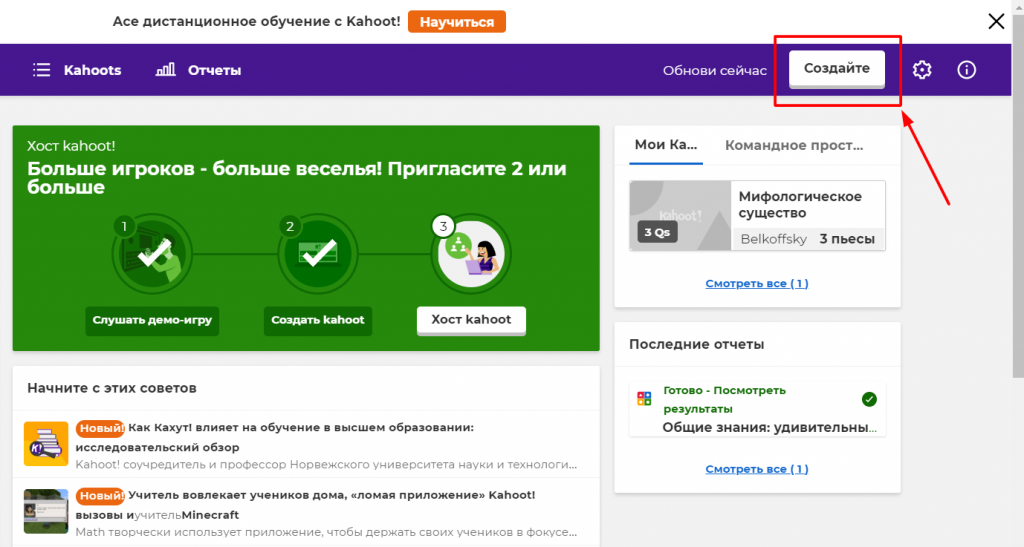
Task: Close the top banner with X
Action: click(996, 22)
